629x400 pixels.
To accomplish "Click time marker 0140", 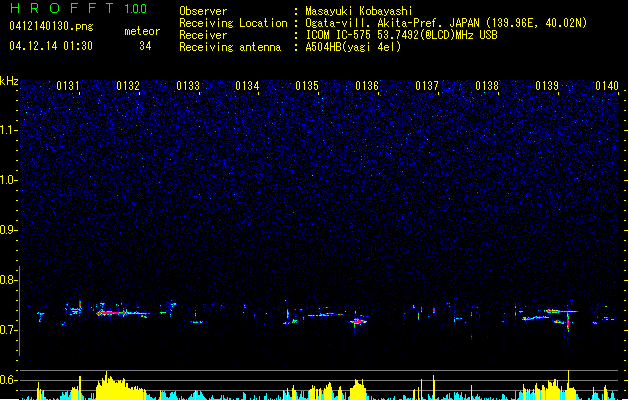I will coord(607,86).
